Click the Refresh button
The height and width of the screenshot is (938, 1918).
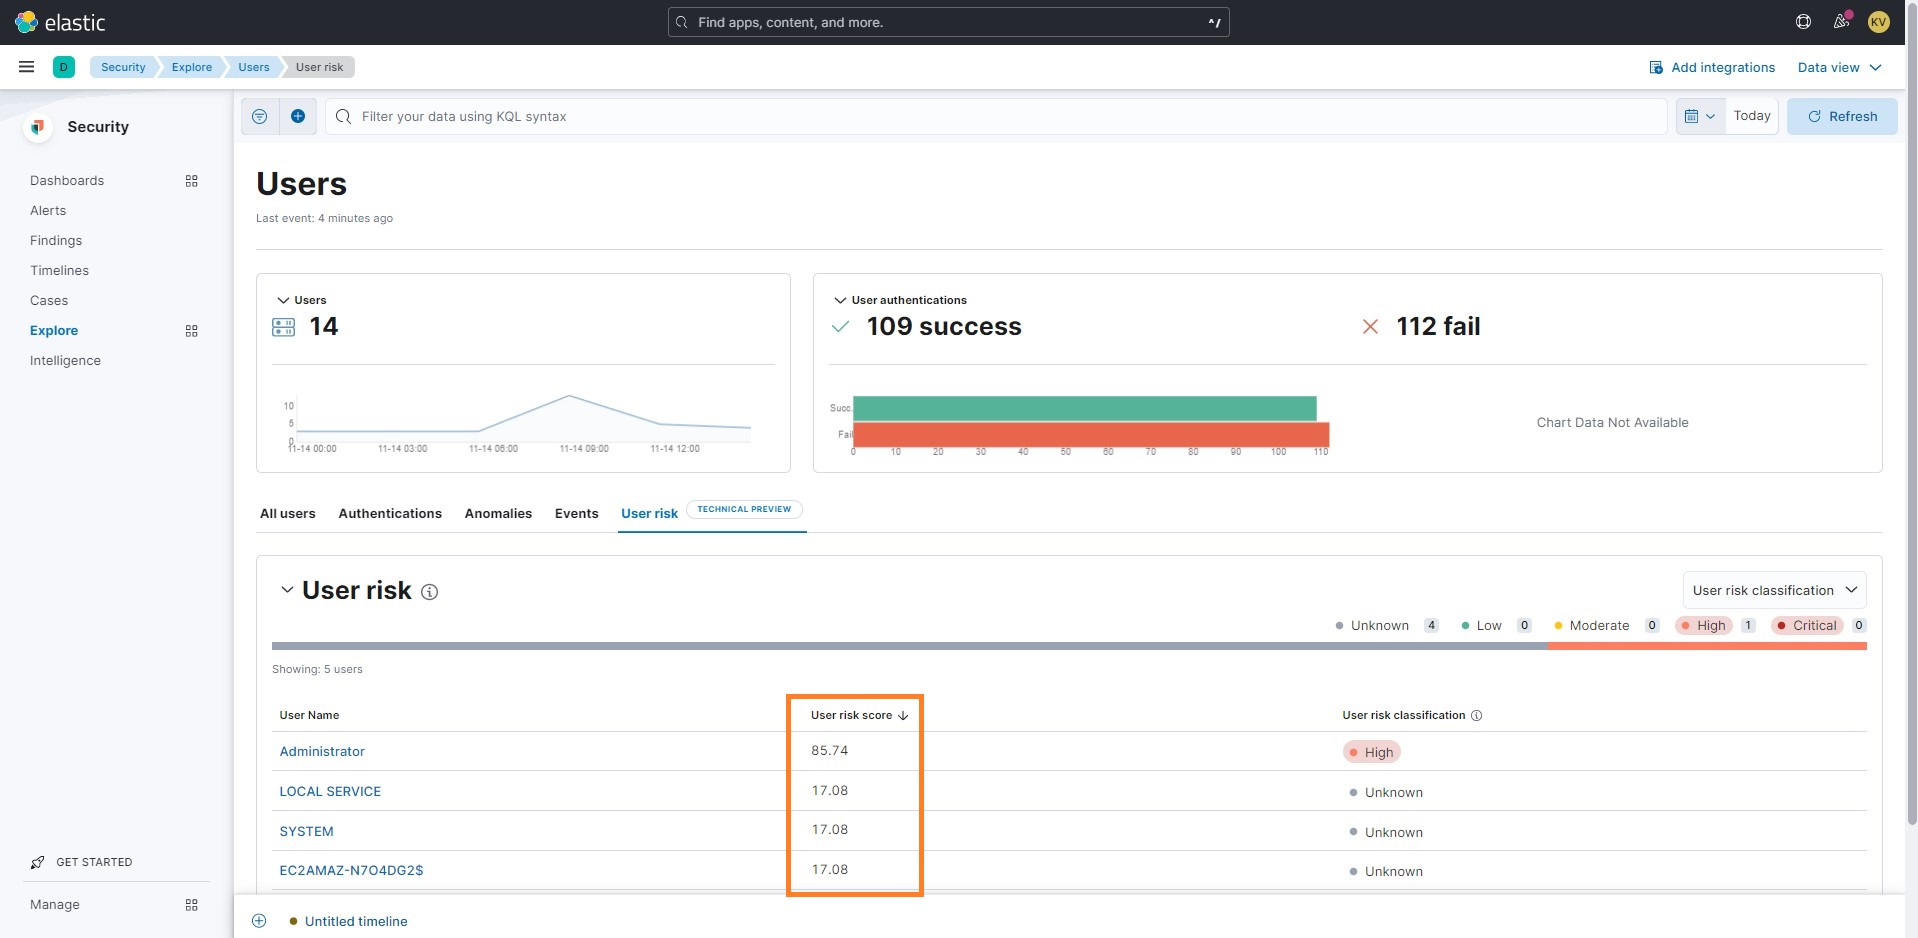[x=1841, y=116]
